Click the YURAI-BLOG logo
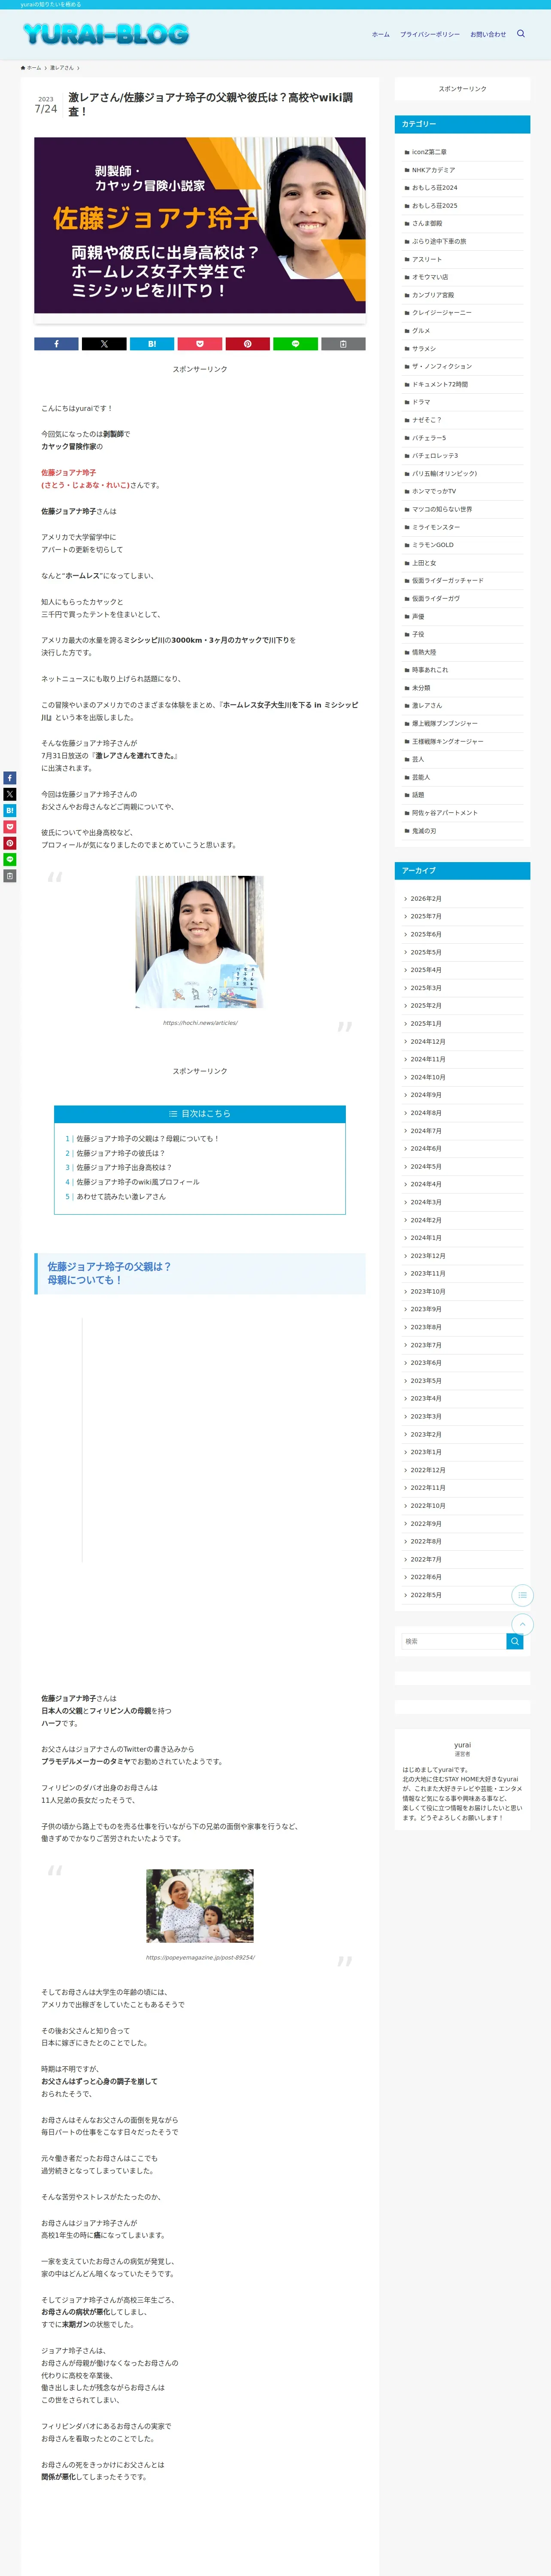Image resolution: width=551 pixels, height=2576 pixels. pyautogui.click(x=106, y=34)
